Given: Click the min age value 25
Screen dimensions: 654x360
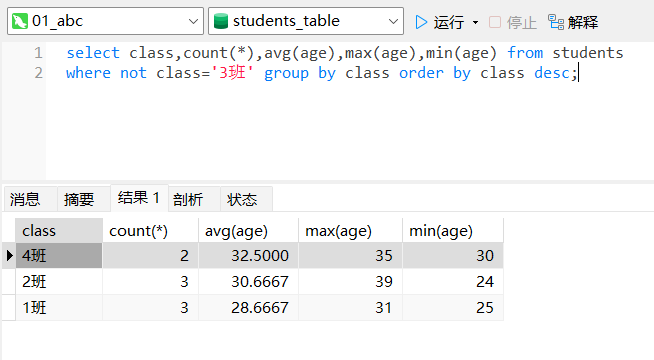Looking at the screenshot, I should (453, 307).
